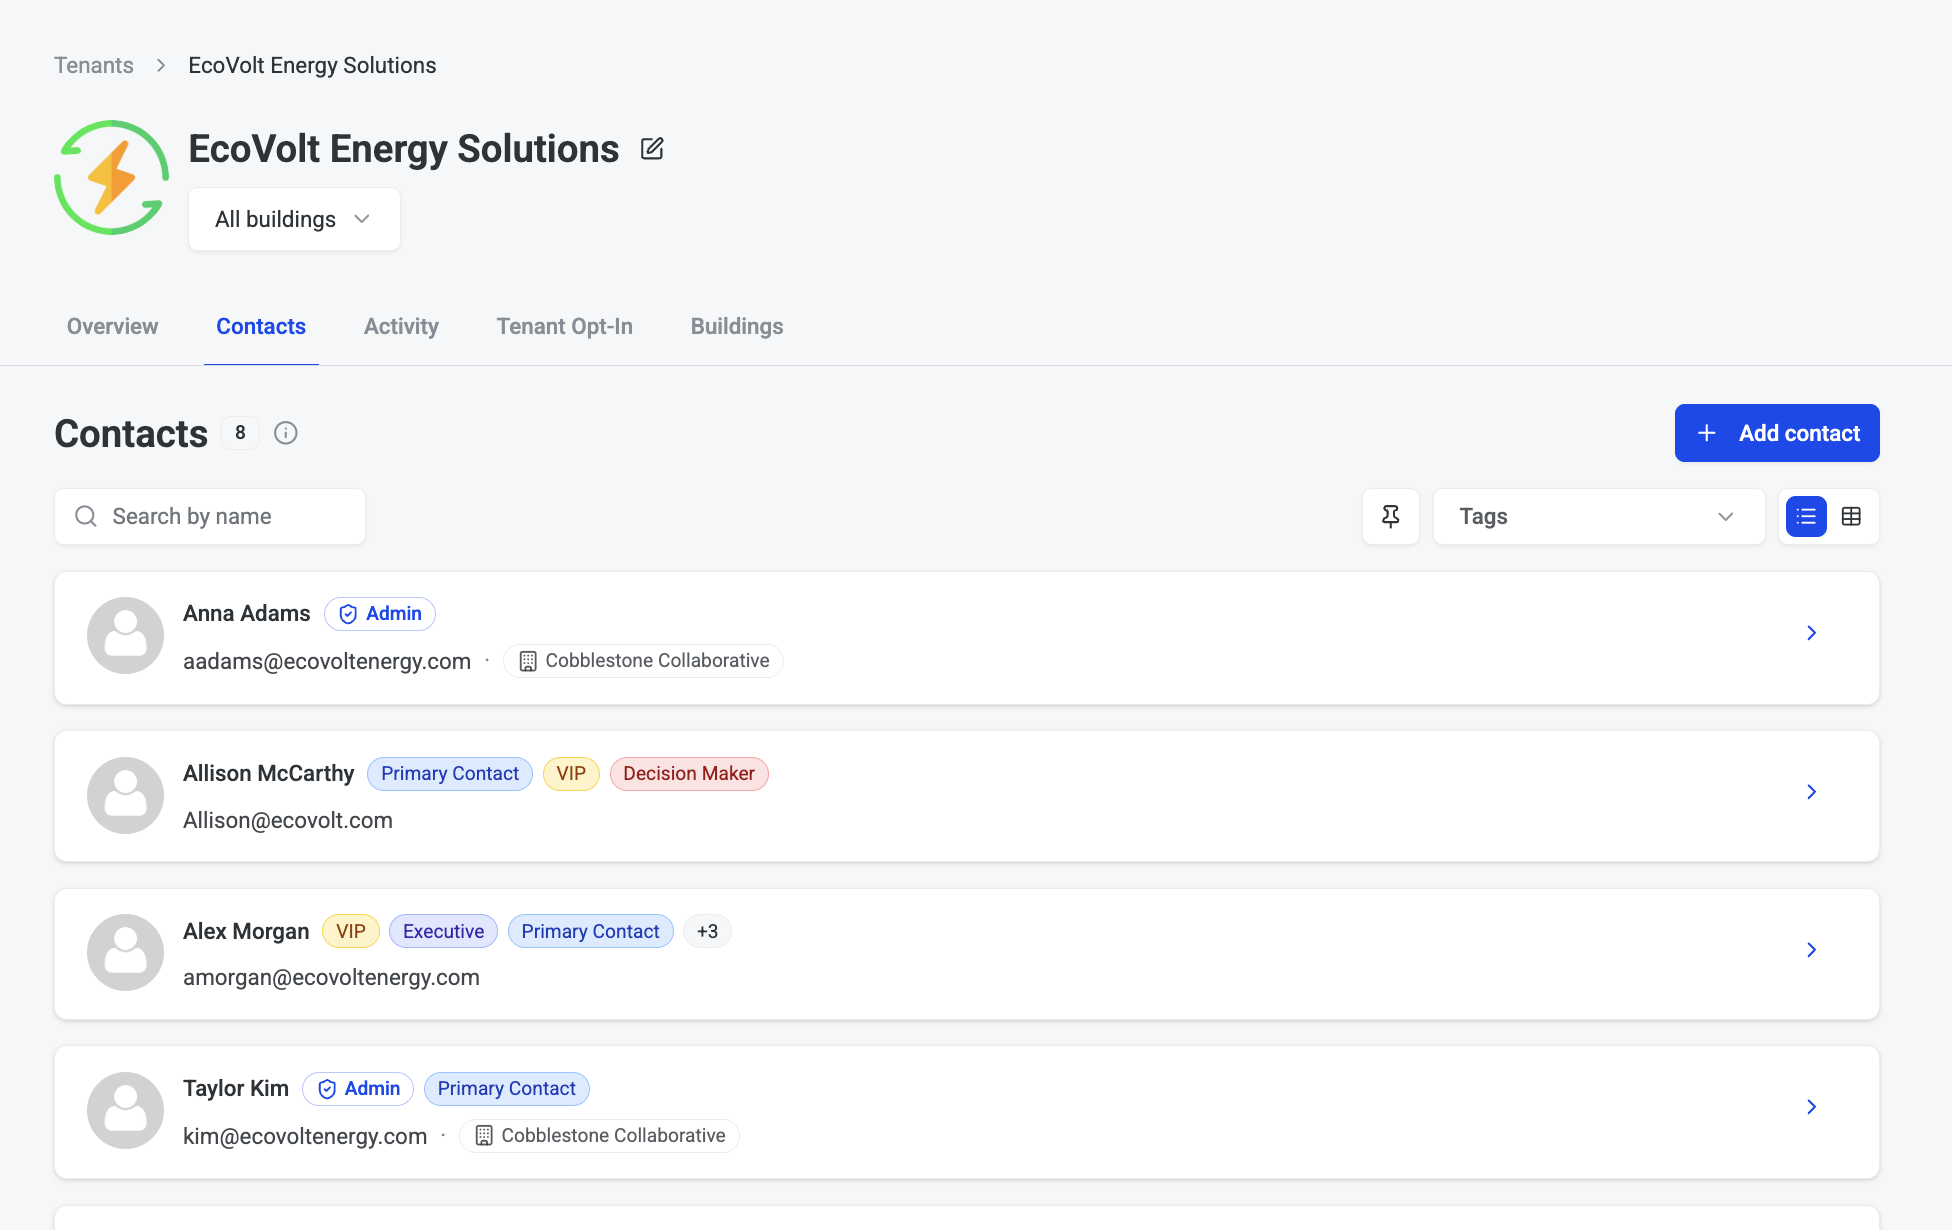The height and width of the screenshot is (1230, 1952).
Task: Click Taylor Kim's Admin shield badge
Action: click(x=358, y=1089)
